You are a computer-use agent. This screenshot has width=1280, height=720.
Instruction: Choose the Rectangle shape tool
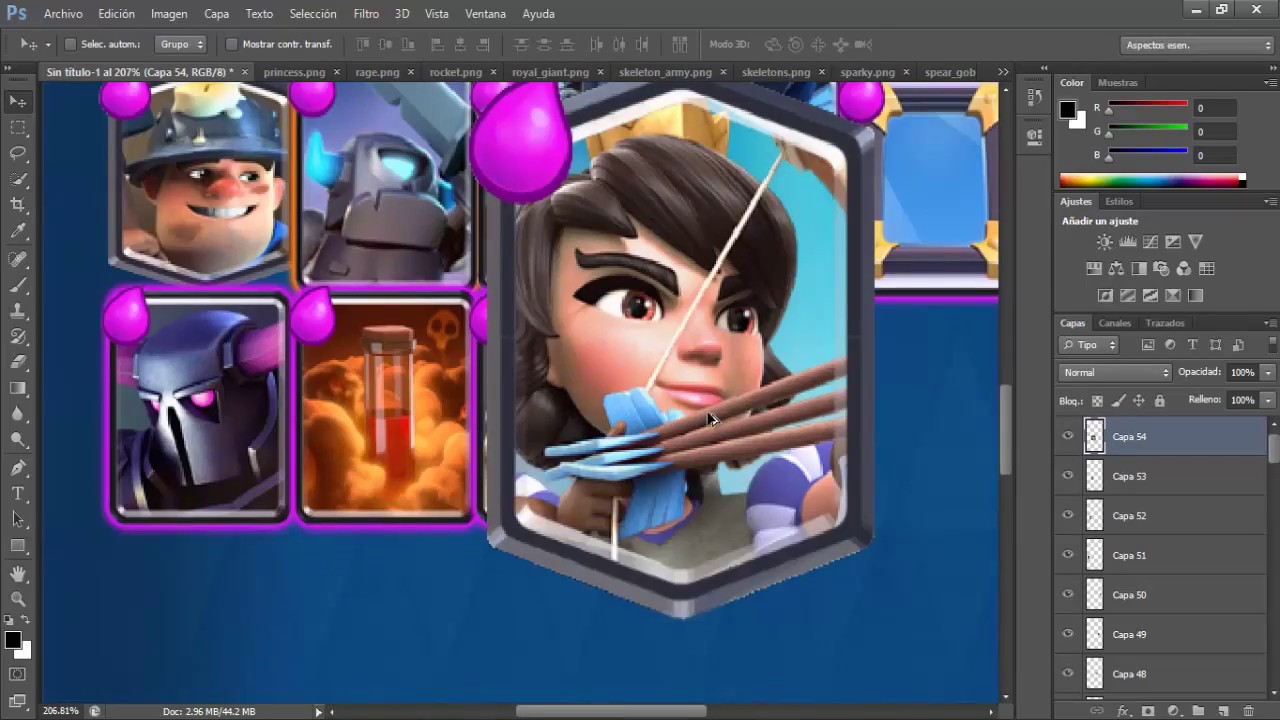18,545
